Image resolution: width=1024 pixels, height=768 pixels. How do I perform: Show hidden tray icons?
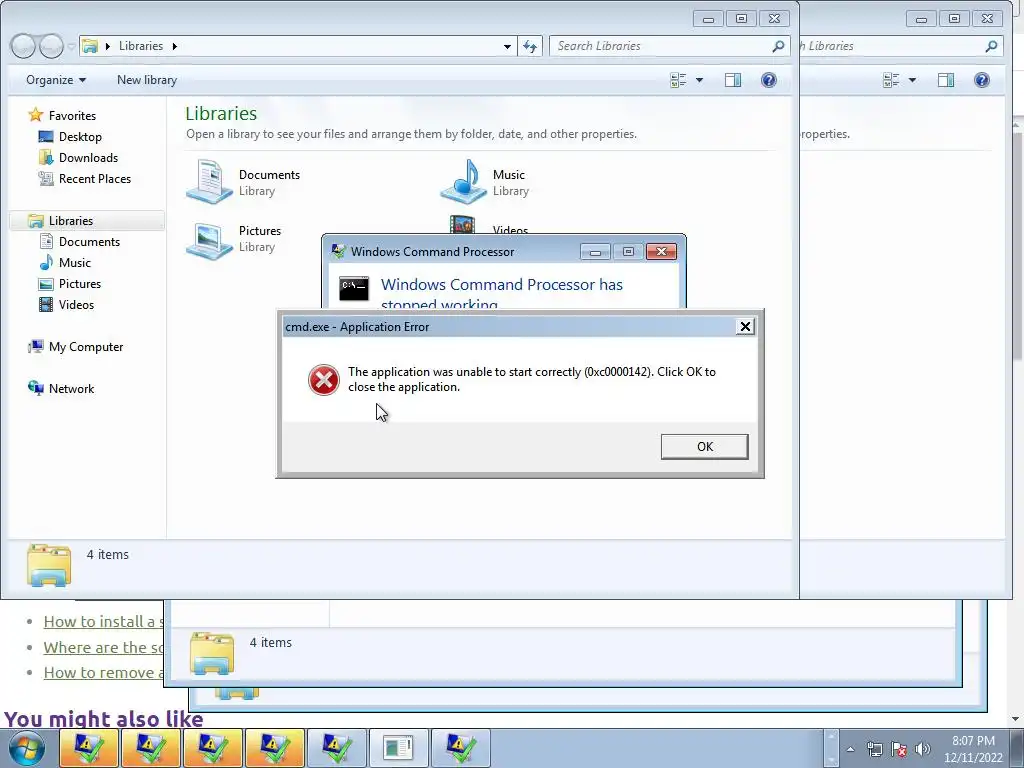point(850,749)
